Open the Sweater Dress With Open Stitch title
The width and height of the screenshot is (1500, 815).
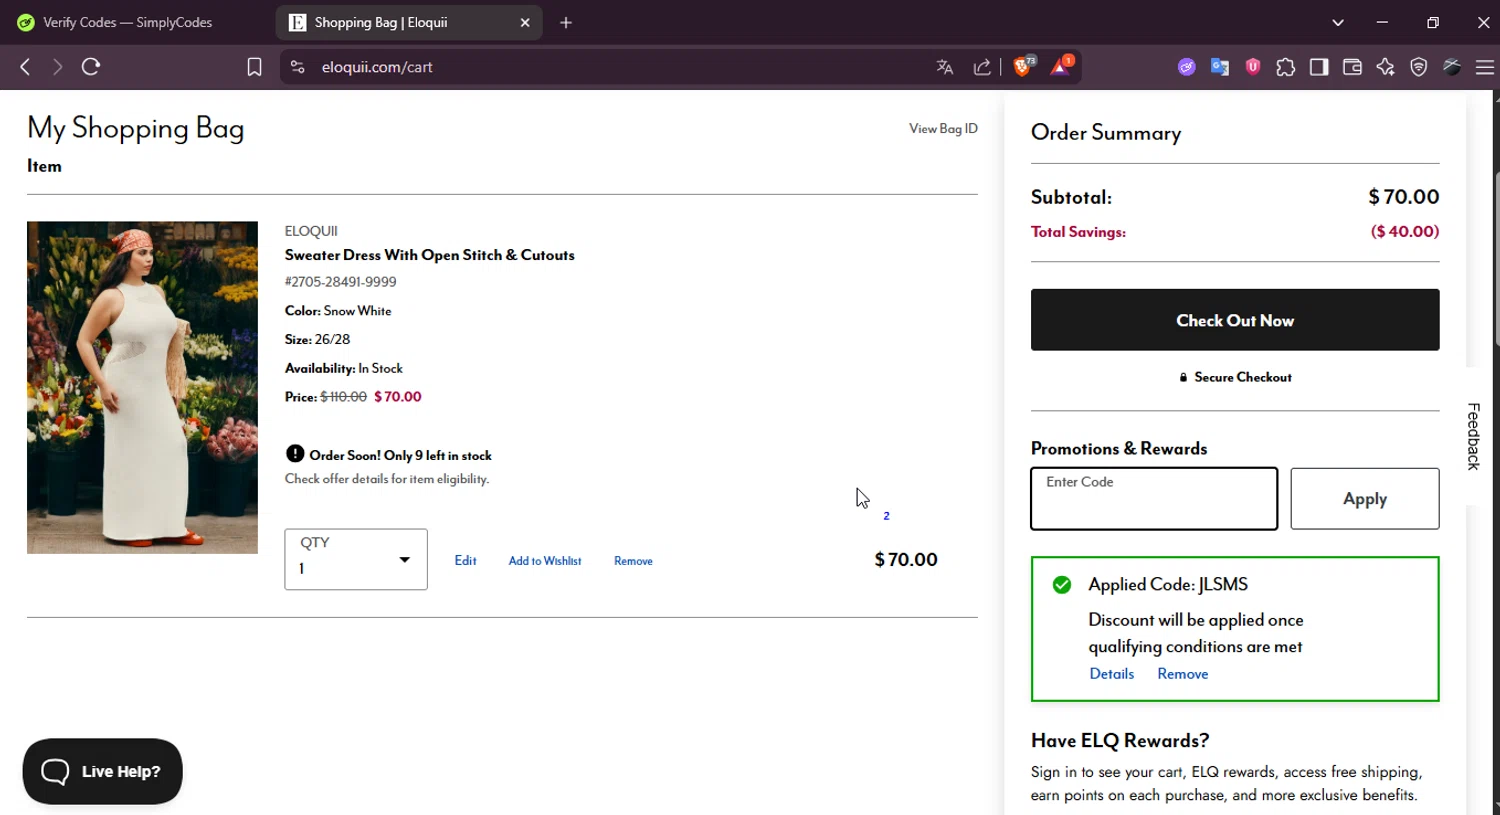coord(430,255)
